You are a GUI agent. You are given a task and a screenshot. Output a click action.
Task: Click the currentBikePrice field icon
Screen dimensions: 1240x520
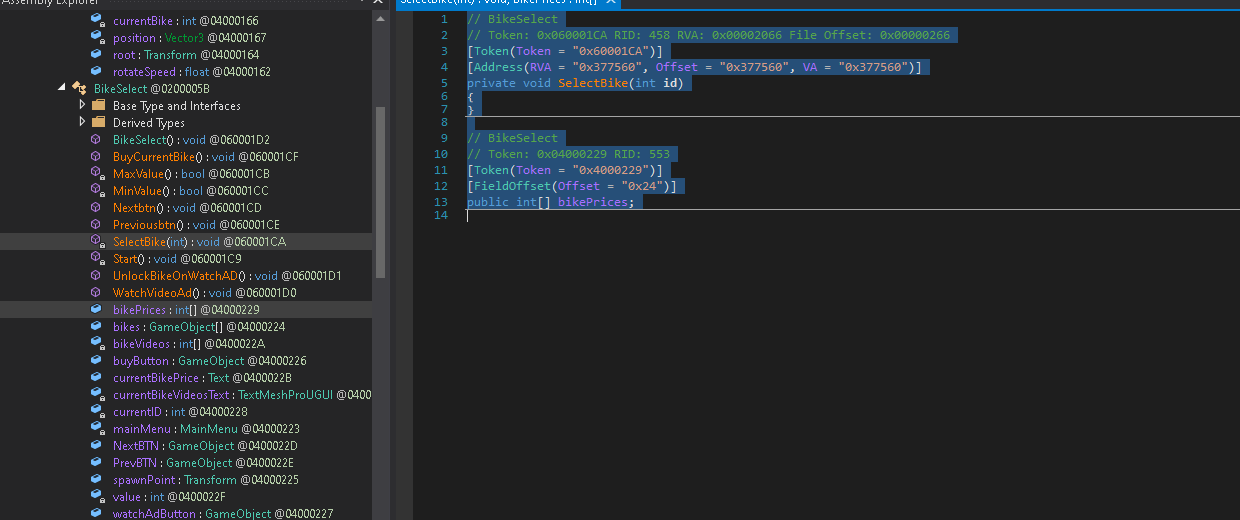[97, 378]
